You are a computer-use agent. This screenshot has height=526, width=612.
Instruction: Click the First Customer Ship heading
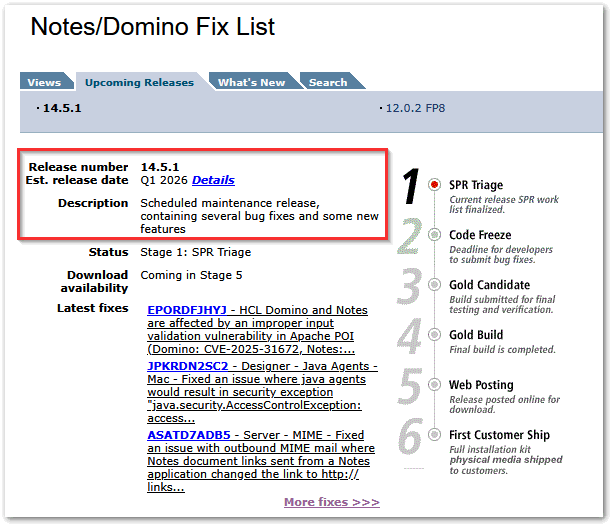(499, 434)
